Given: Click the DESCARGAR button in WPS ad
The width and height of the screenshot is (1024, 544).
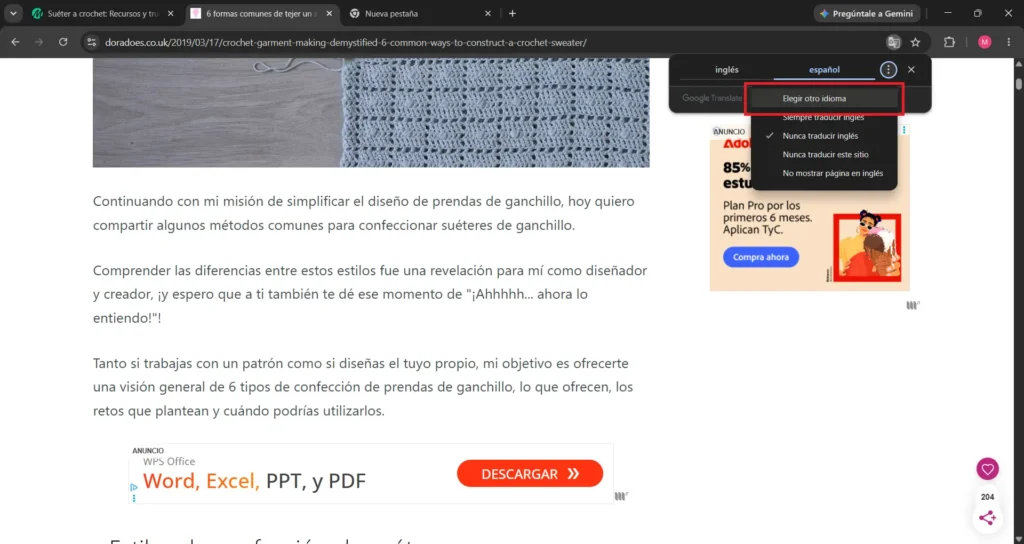Looking at the screenshot, I should (530, 473).
